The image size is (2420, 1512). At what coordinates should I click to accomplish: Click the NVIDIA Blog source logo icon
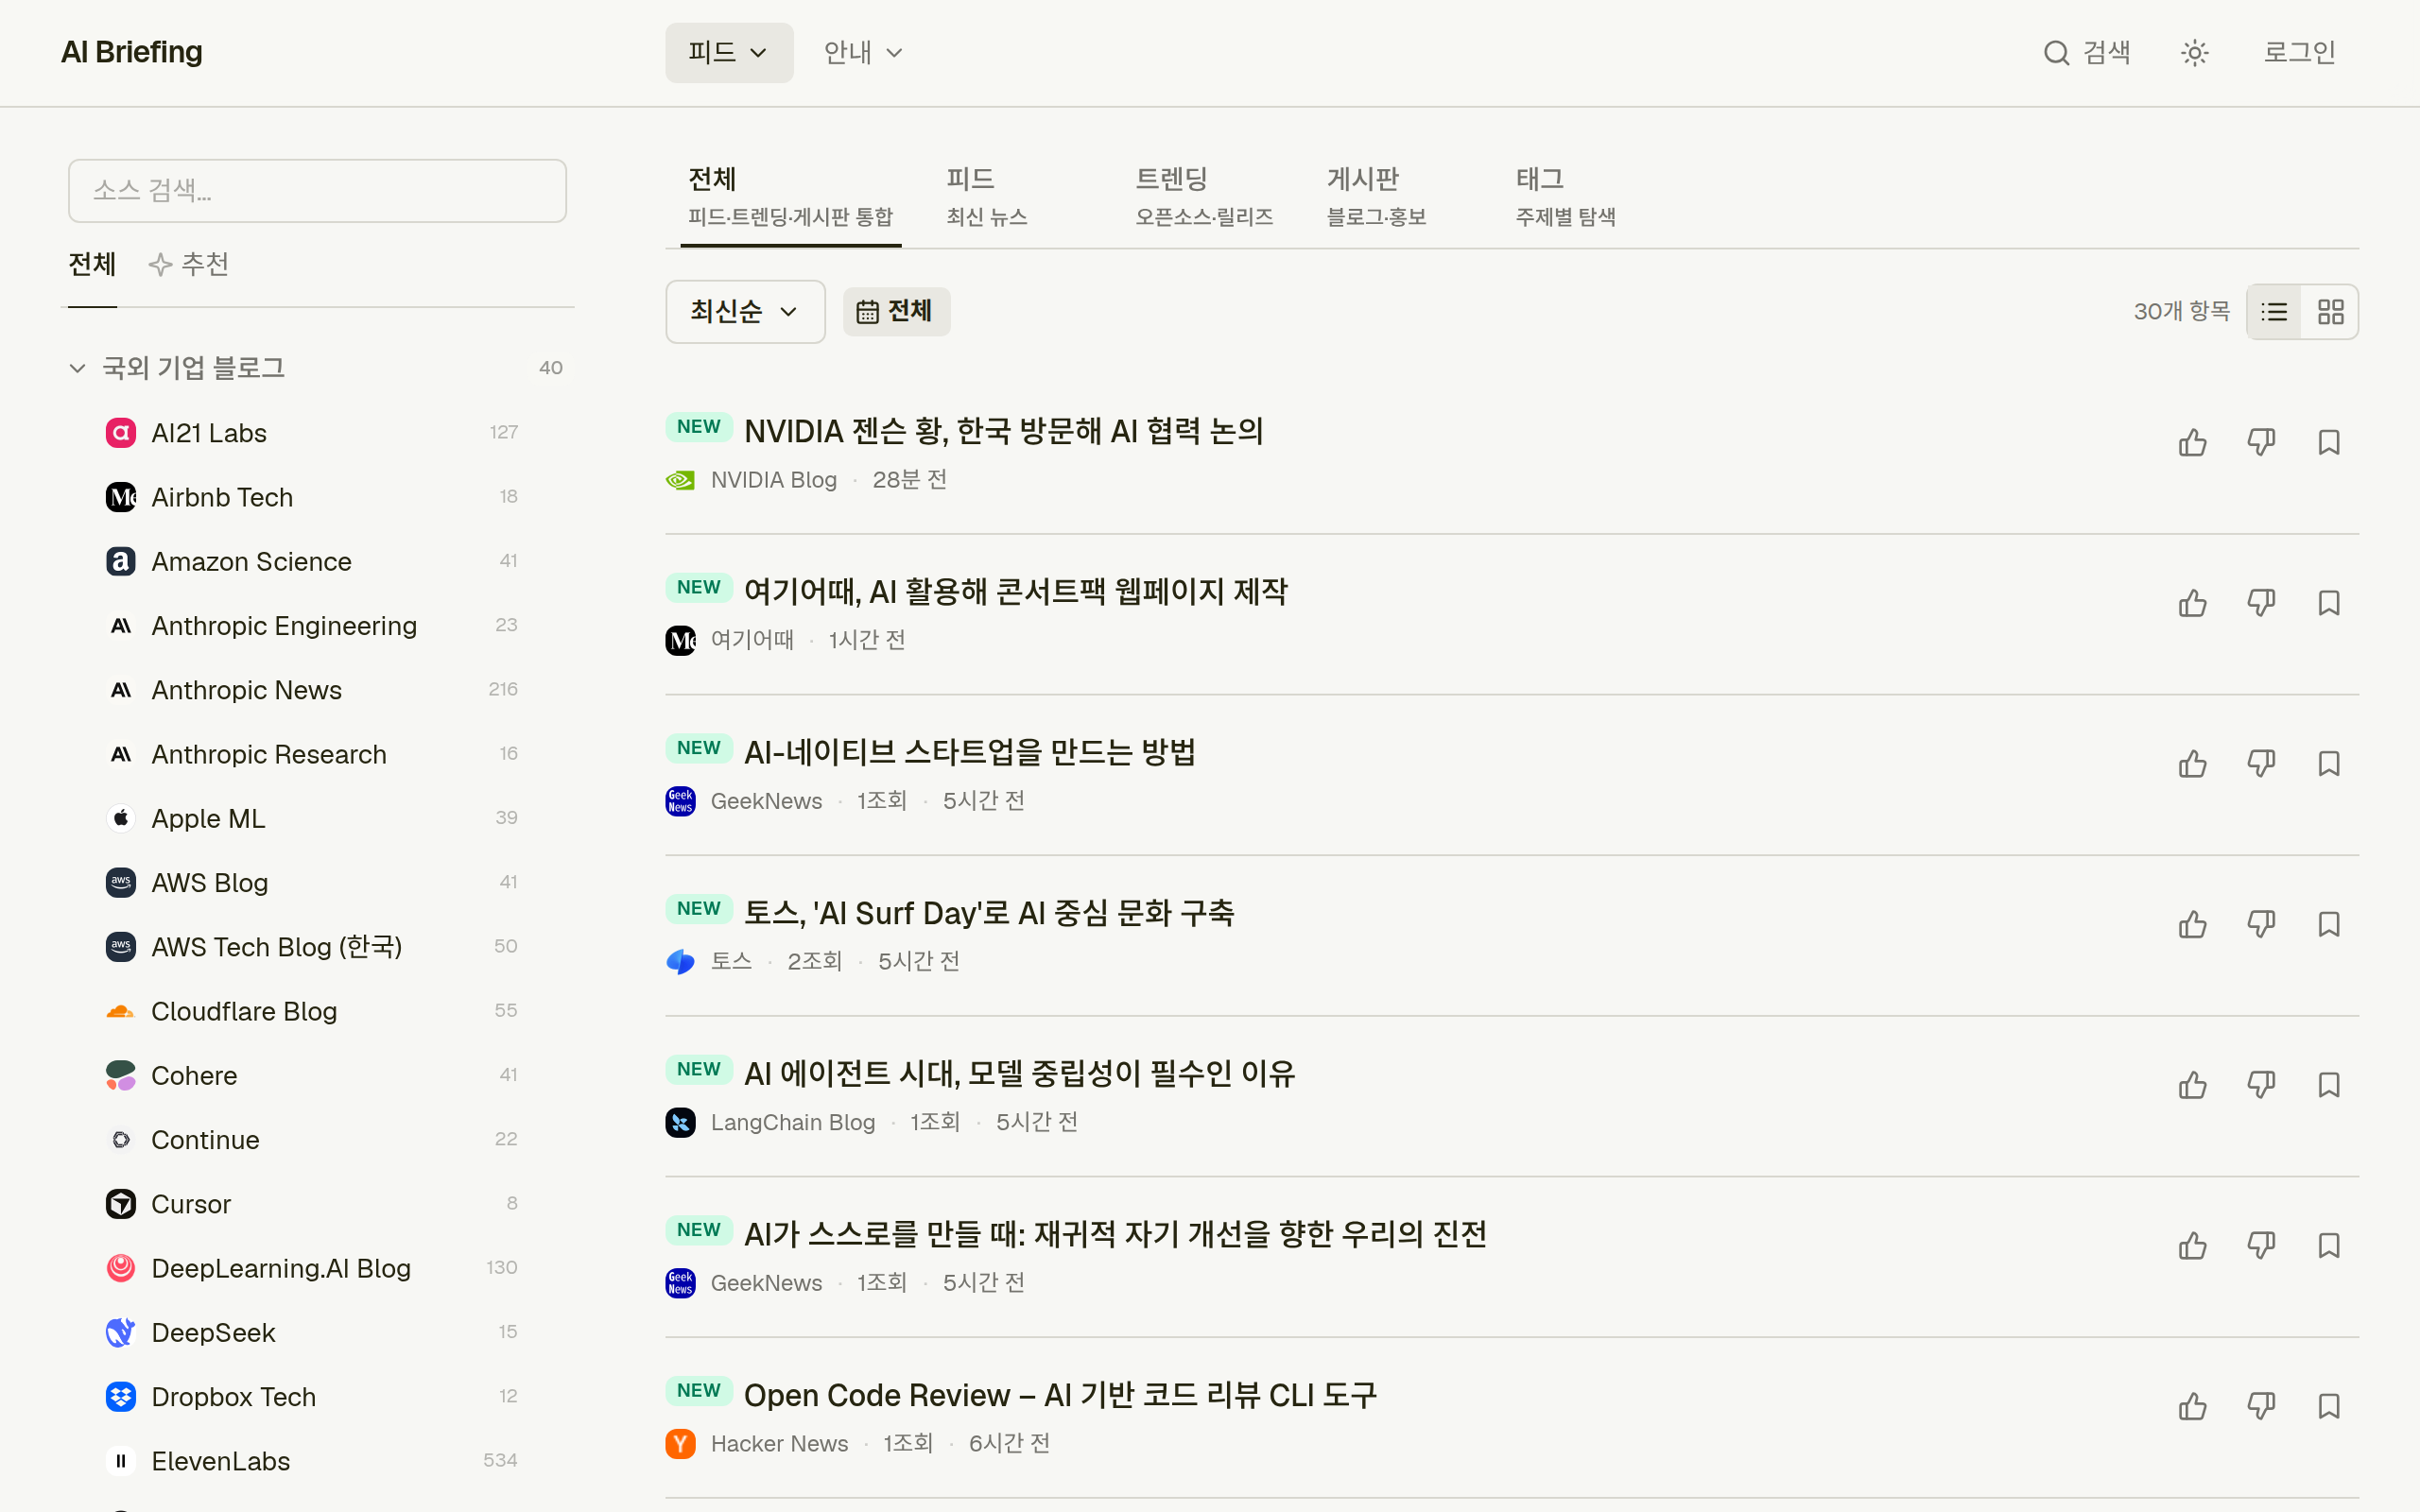pos(680,480)
